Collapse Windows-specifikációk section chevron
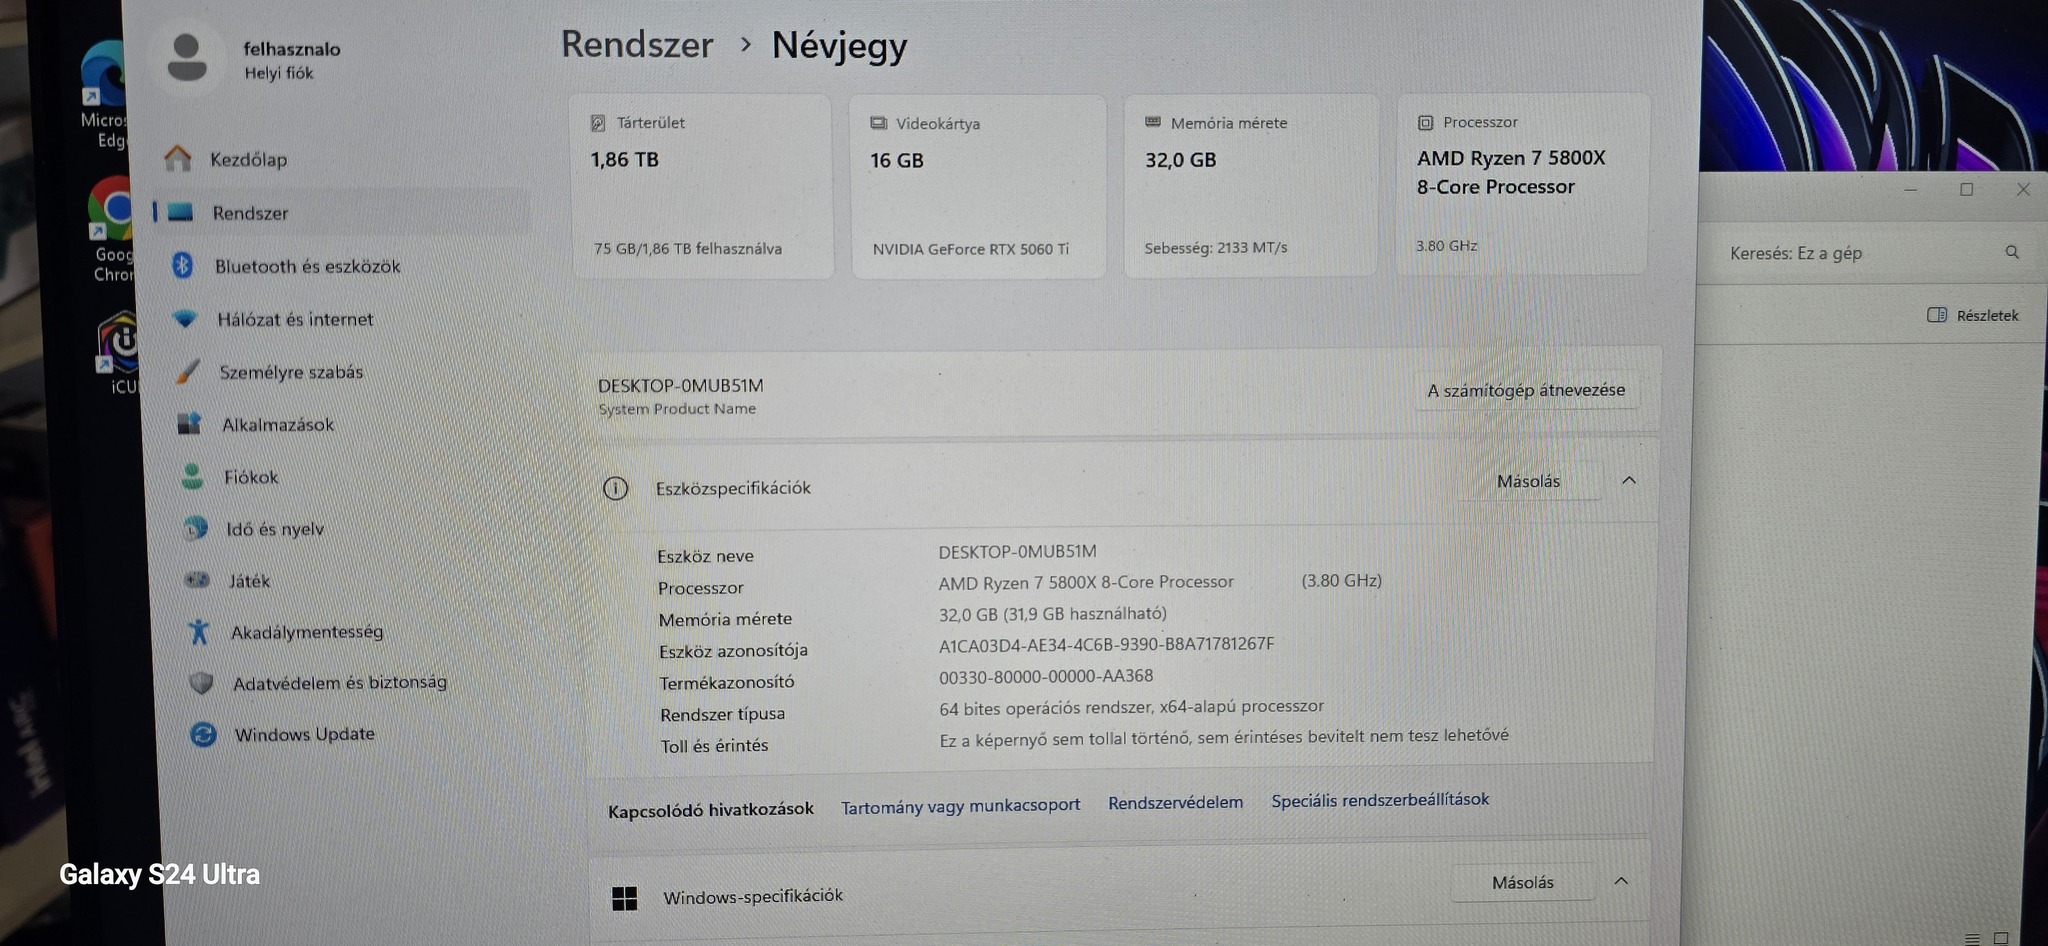This screenshot has width=2048, height=946. pos(1621,881)
